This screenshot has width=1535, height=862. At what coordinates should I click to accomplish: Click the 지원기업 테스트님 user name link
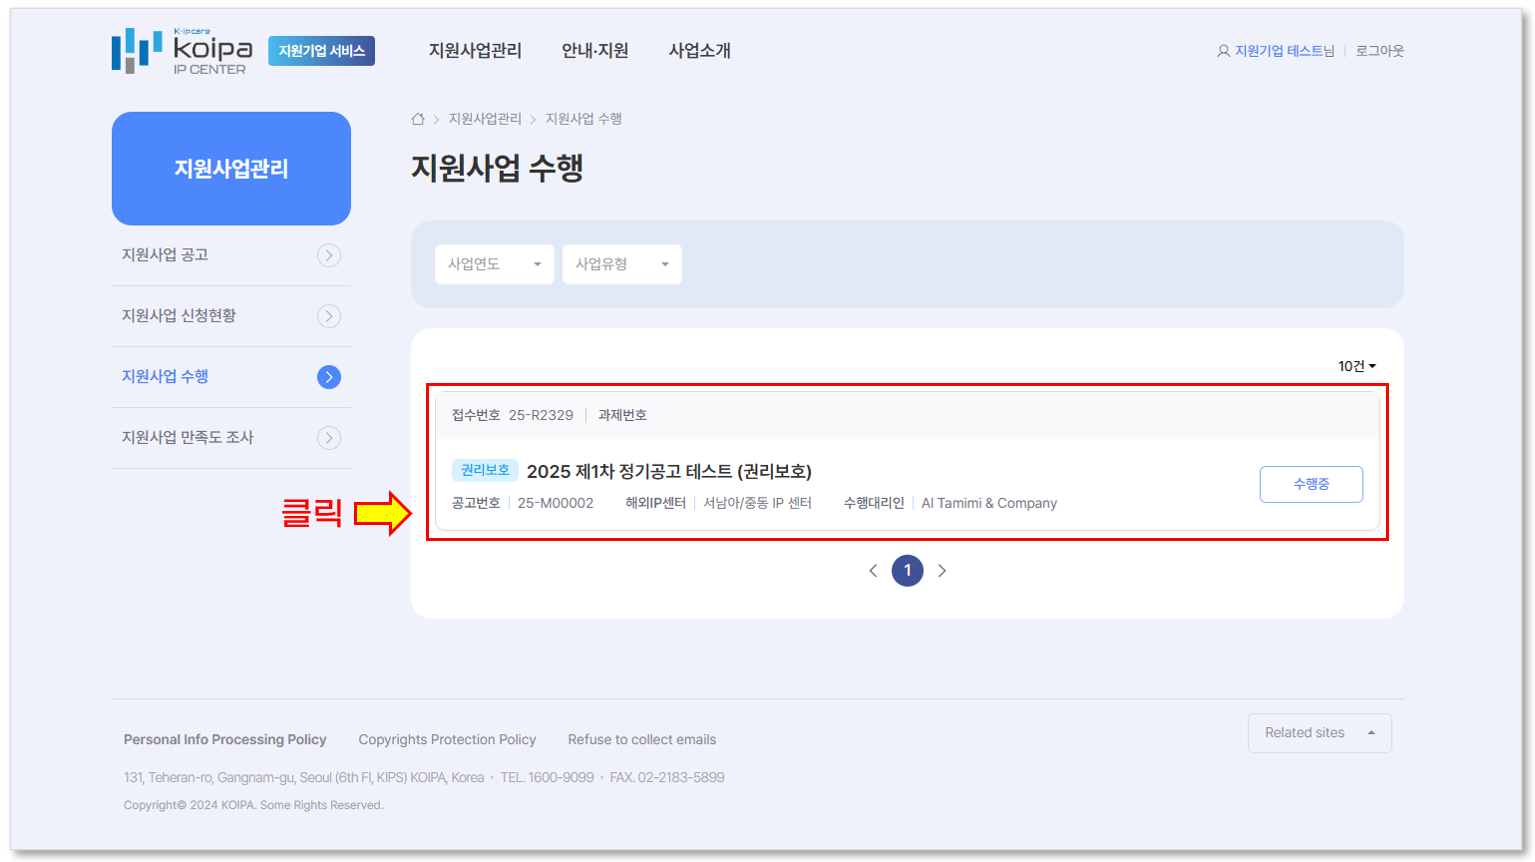(x=1284, y=51)
